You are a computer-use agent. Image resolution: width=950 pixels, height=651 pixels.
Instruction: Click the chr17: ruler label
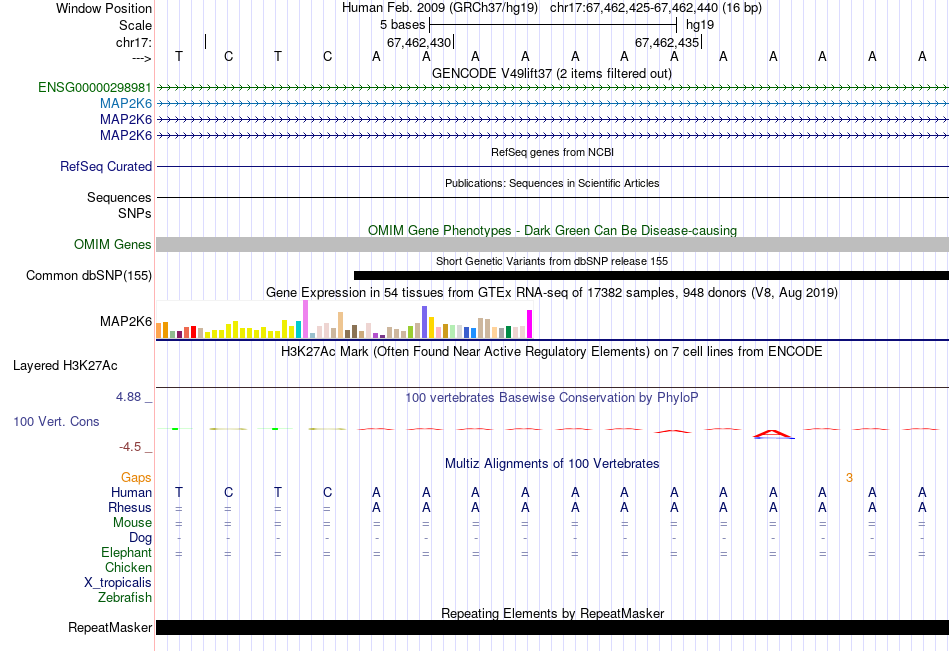(x=134, y=42)
